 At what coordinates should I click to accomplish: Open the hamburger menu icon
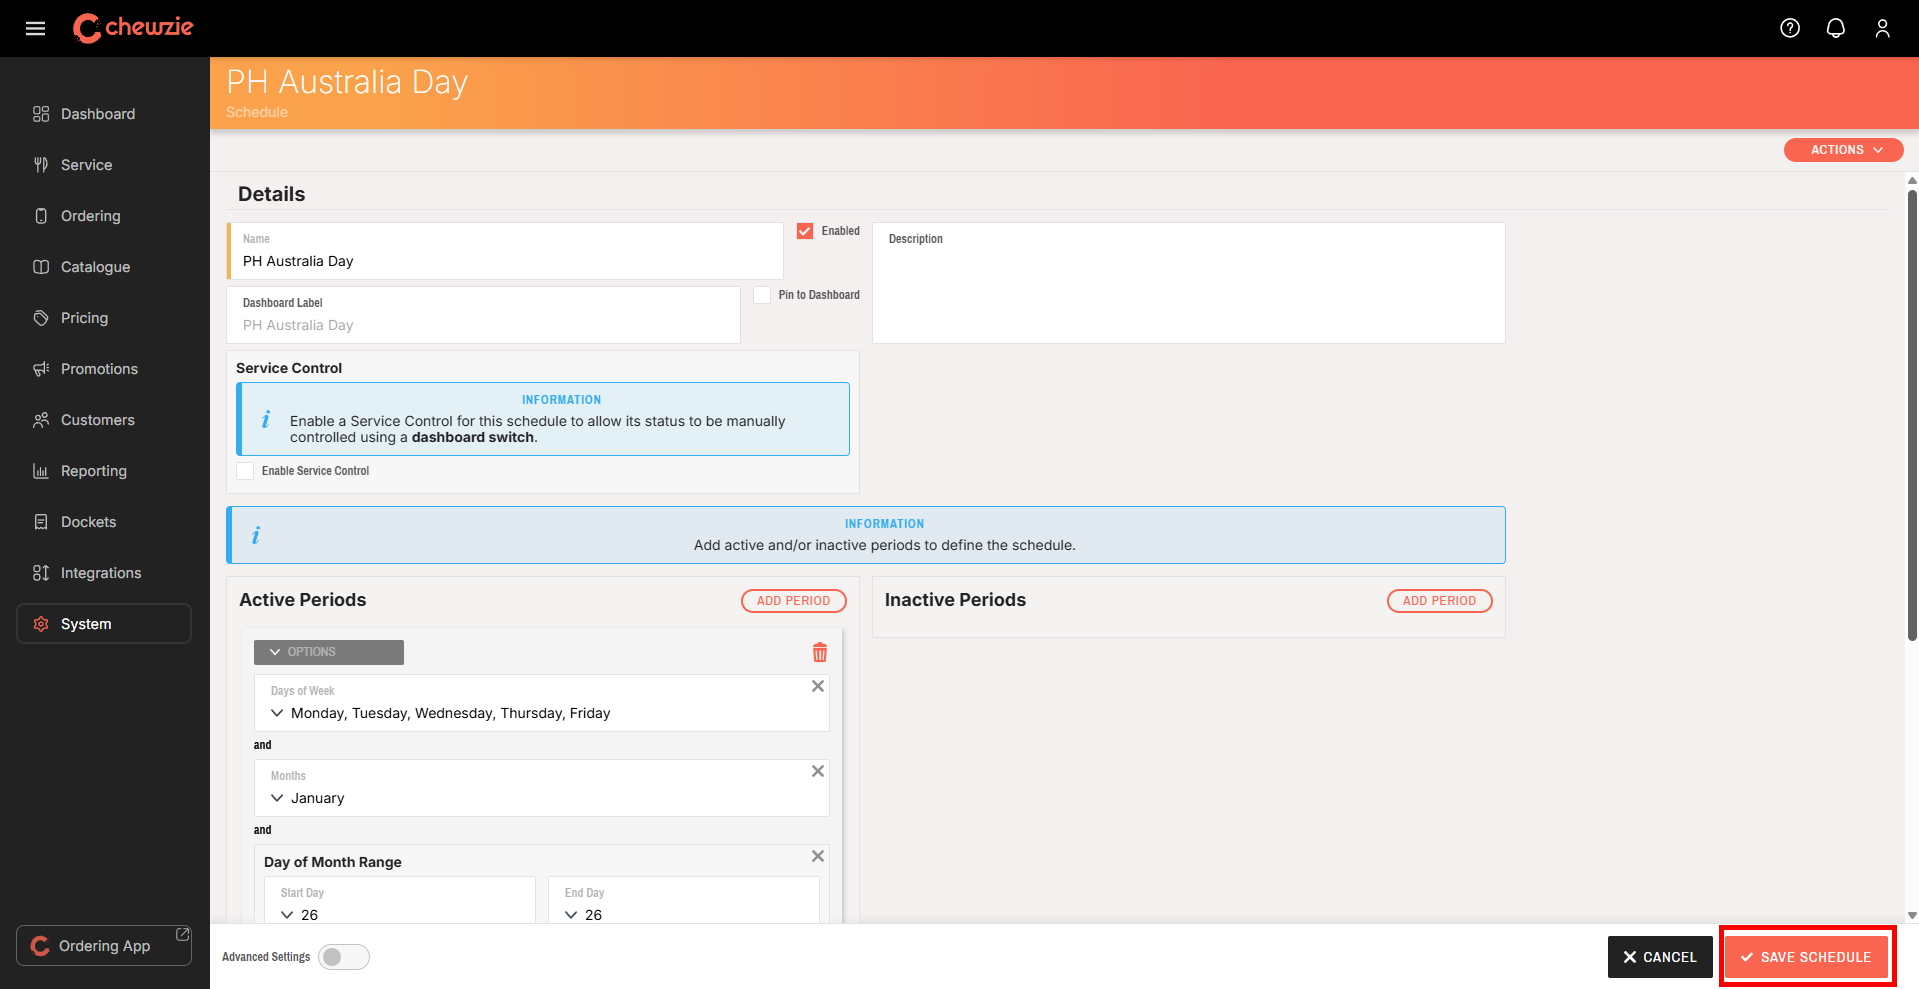35,28
